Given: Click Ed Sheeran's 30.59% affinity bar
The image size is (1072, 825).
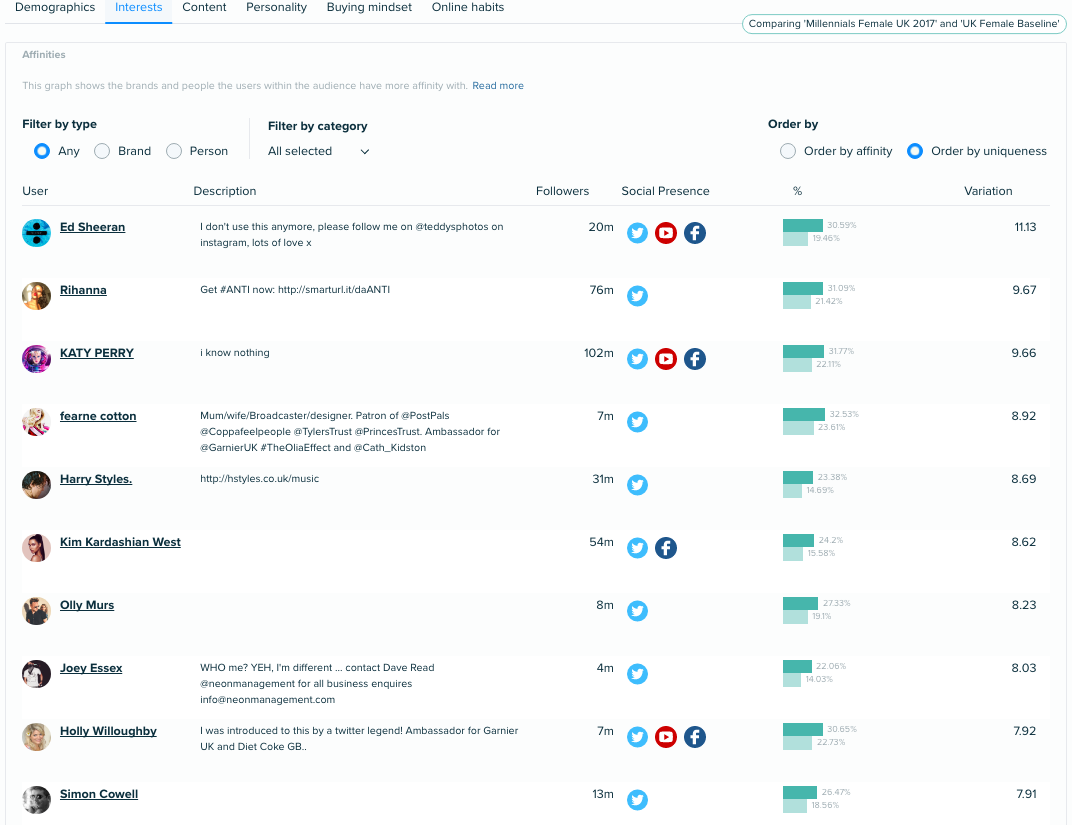Looking at the screenshot, I should [x=803, y=226].
